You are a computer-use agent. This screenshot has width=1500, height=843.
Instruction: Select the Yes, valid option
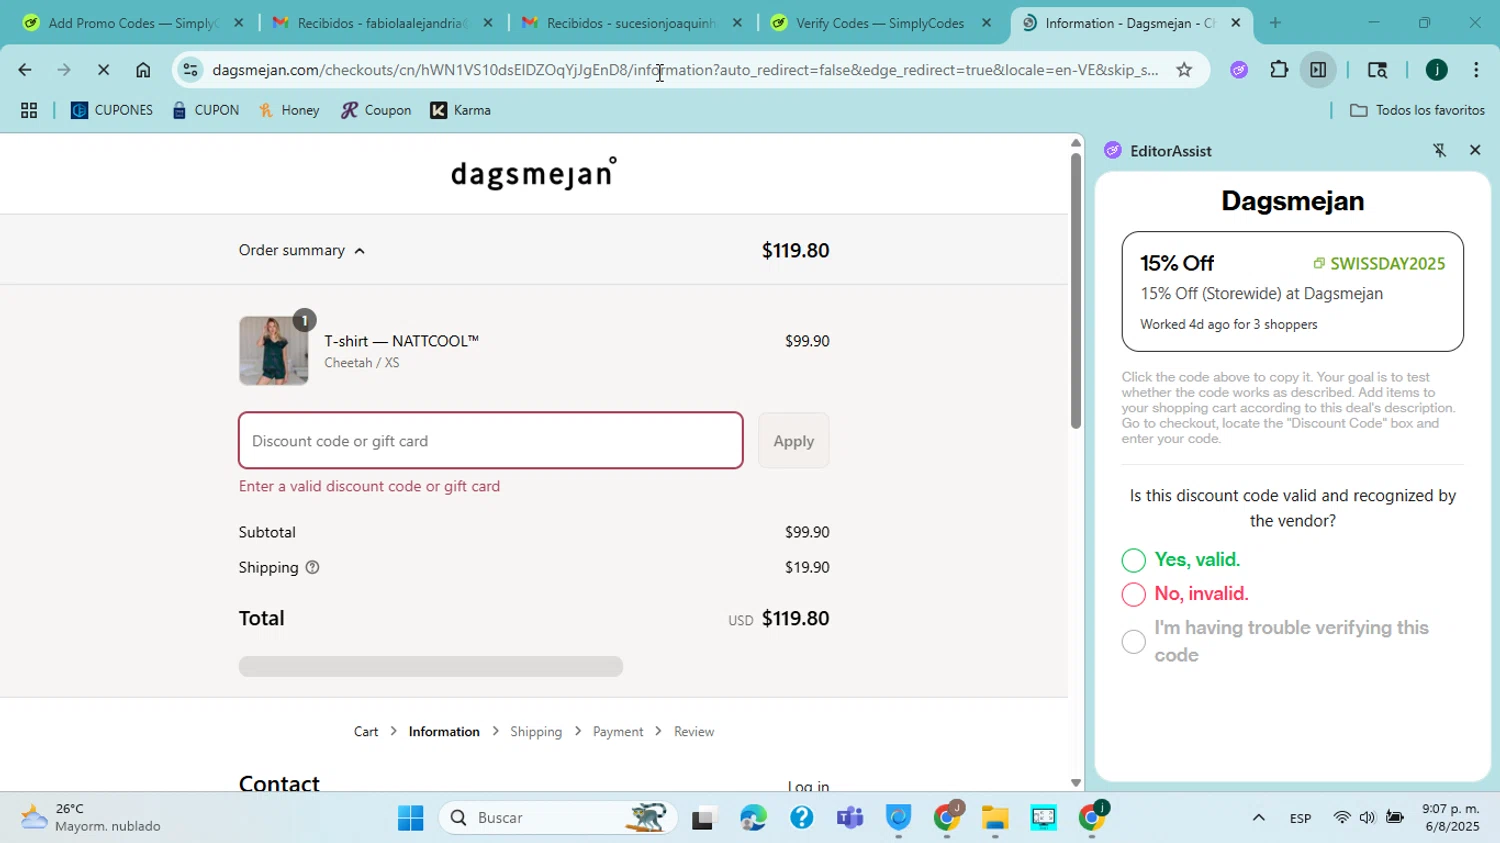pyautogui.click(x=1133, y=560)
